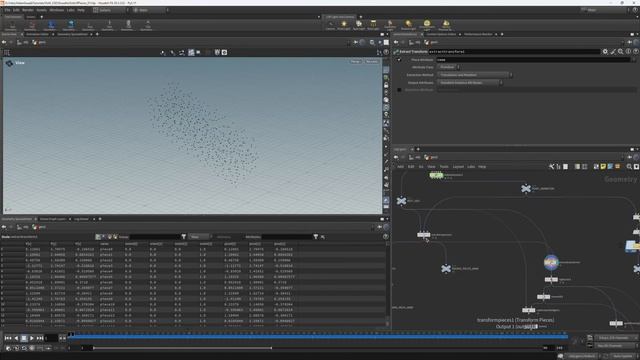Select the Sky Light shelf tool
Screen dimensions: 640x360
click(x=445, y=25)
